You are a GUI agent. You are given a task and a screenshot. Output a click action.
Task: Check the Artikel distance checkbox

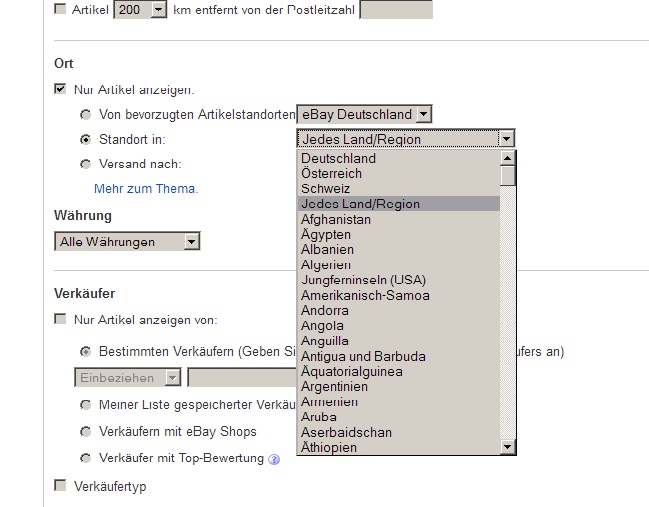coord(60,9)
